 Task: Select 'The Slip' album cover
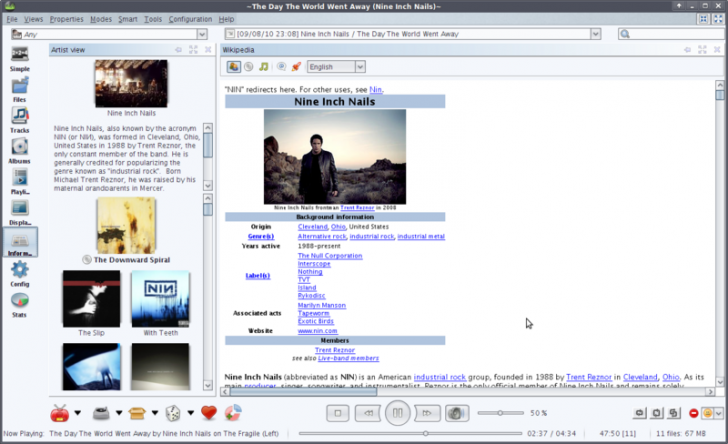[x=91, y=299]
